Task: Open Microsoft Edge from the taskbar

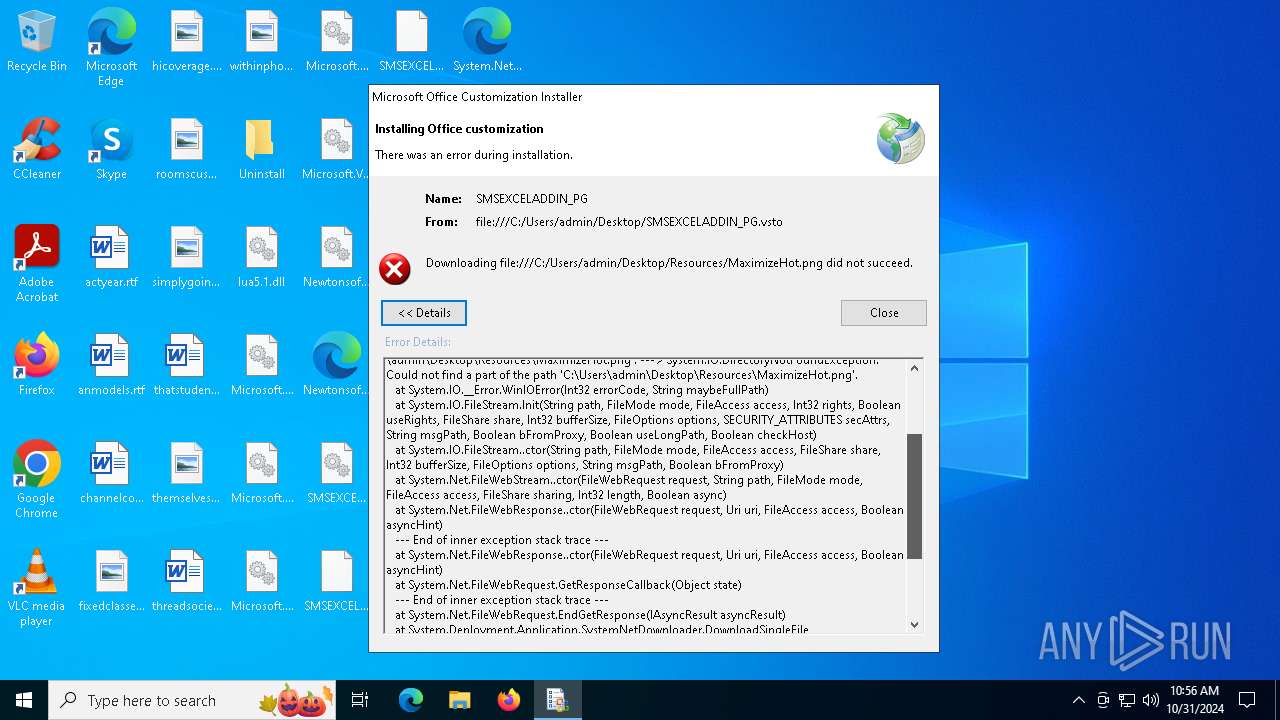Action: point(411,700)
